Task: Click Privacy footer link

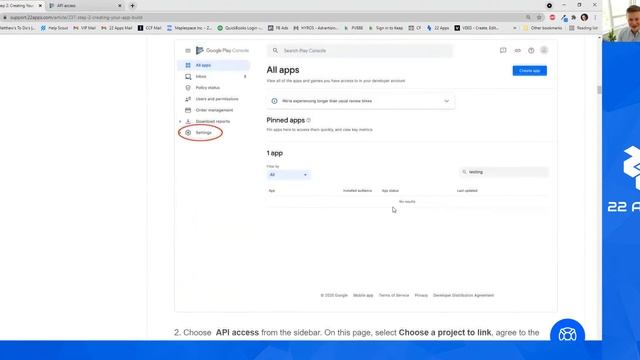Action: pos(421,295)
